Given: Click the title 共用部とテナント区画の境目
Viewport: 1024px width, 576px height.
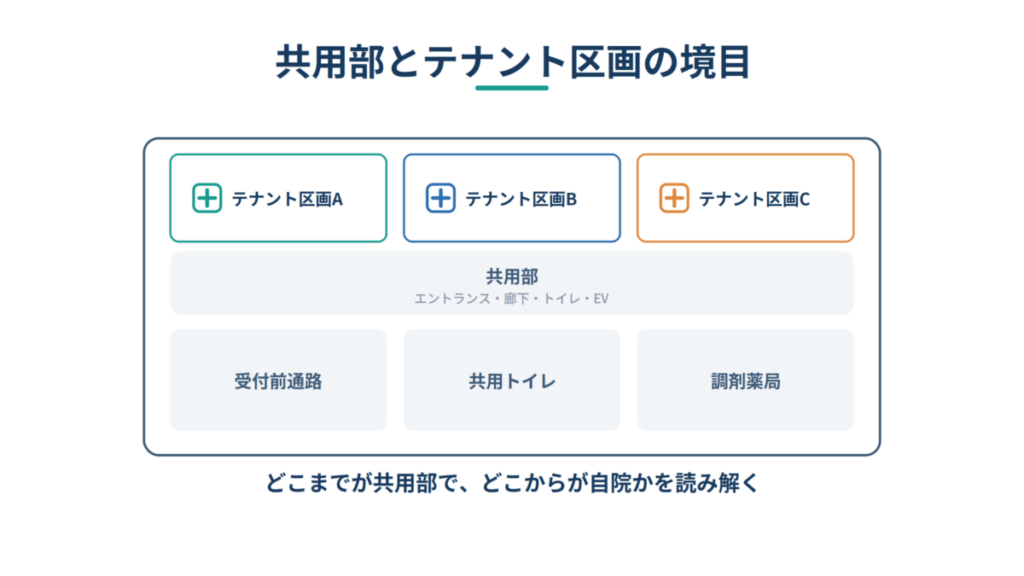Looking at the screenshot, I should [513, 62].
